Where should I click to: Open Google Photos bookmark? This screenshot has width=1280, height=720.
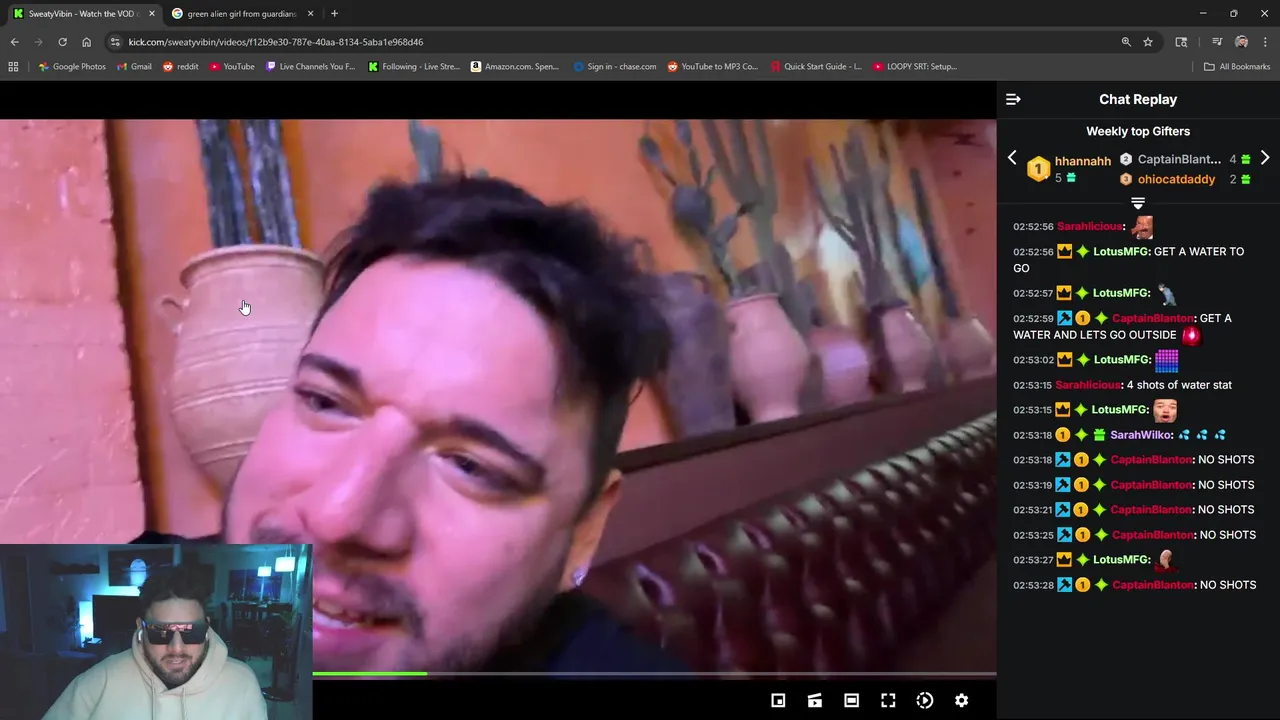pyautogui.click(x=72, y=67)
